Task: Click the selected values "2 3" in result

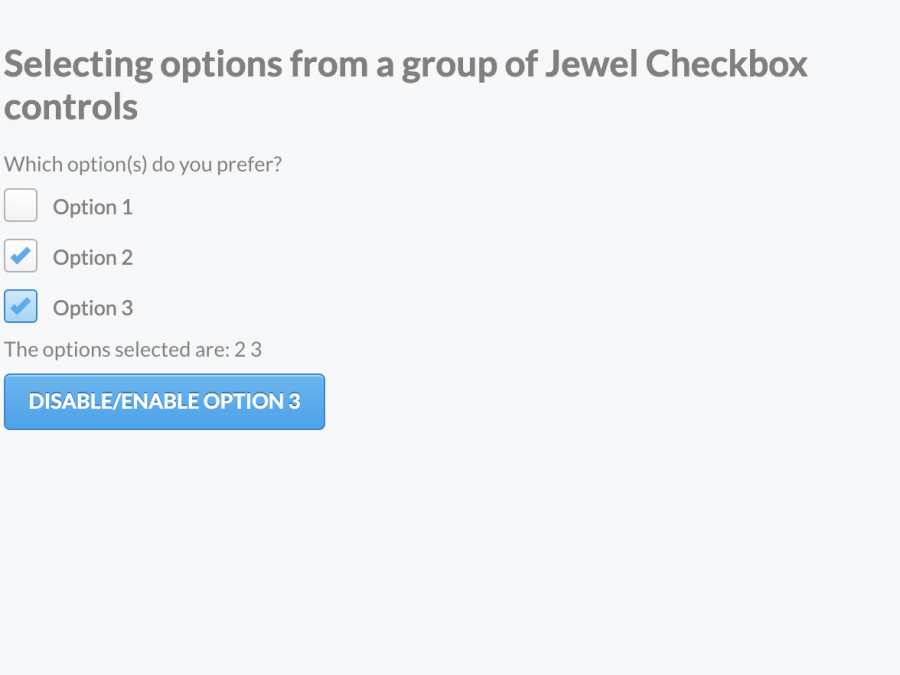Action: [x=248, y=349]
